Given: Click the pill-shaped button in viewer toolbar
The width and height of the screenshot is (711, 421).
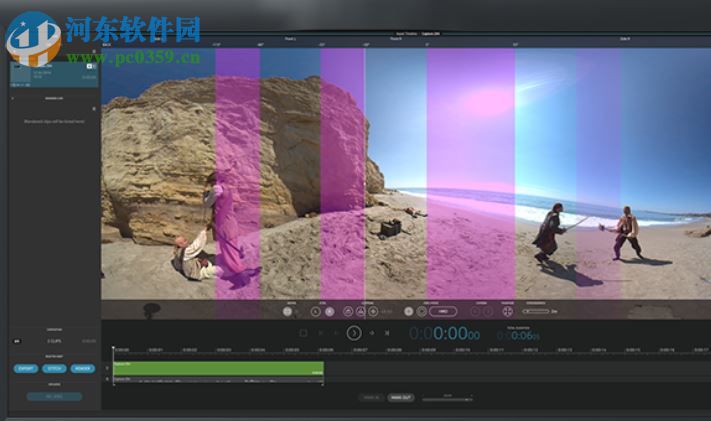Looking at the screenshot, I should [443, 311].
